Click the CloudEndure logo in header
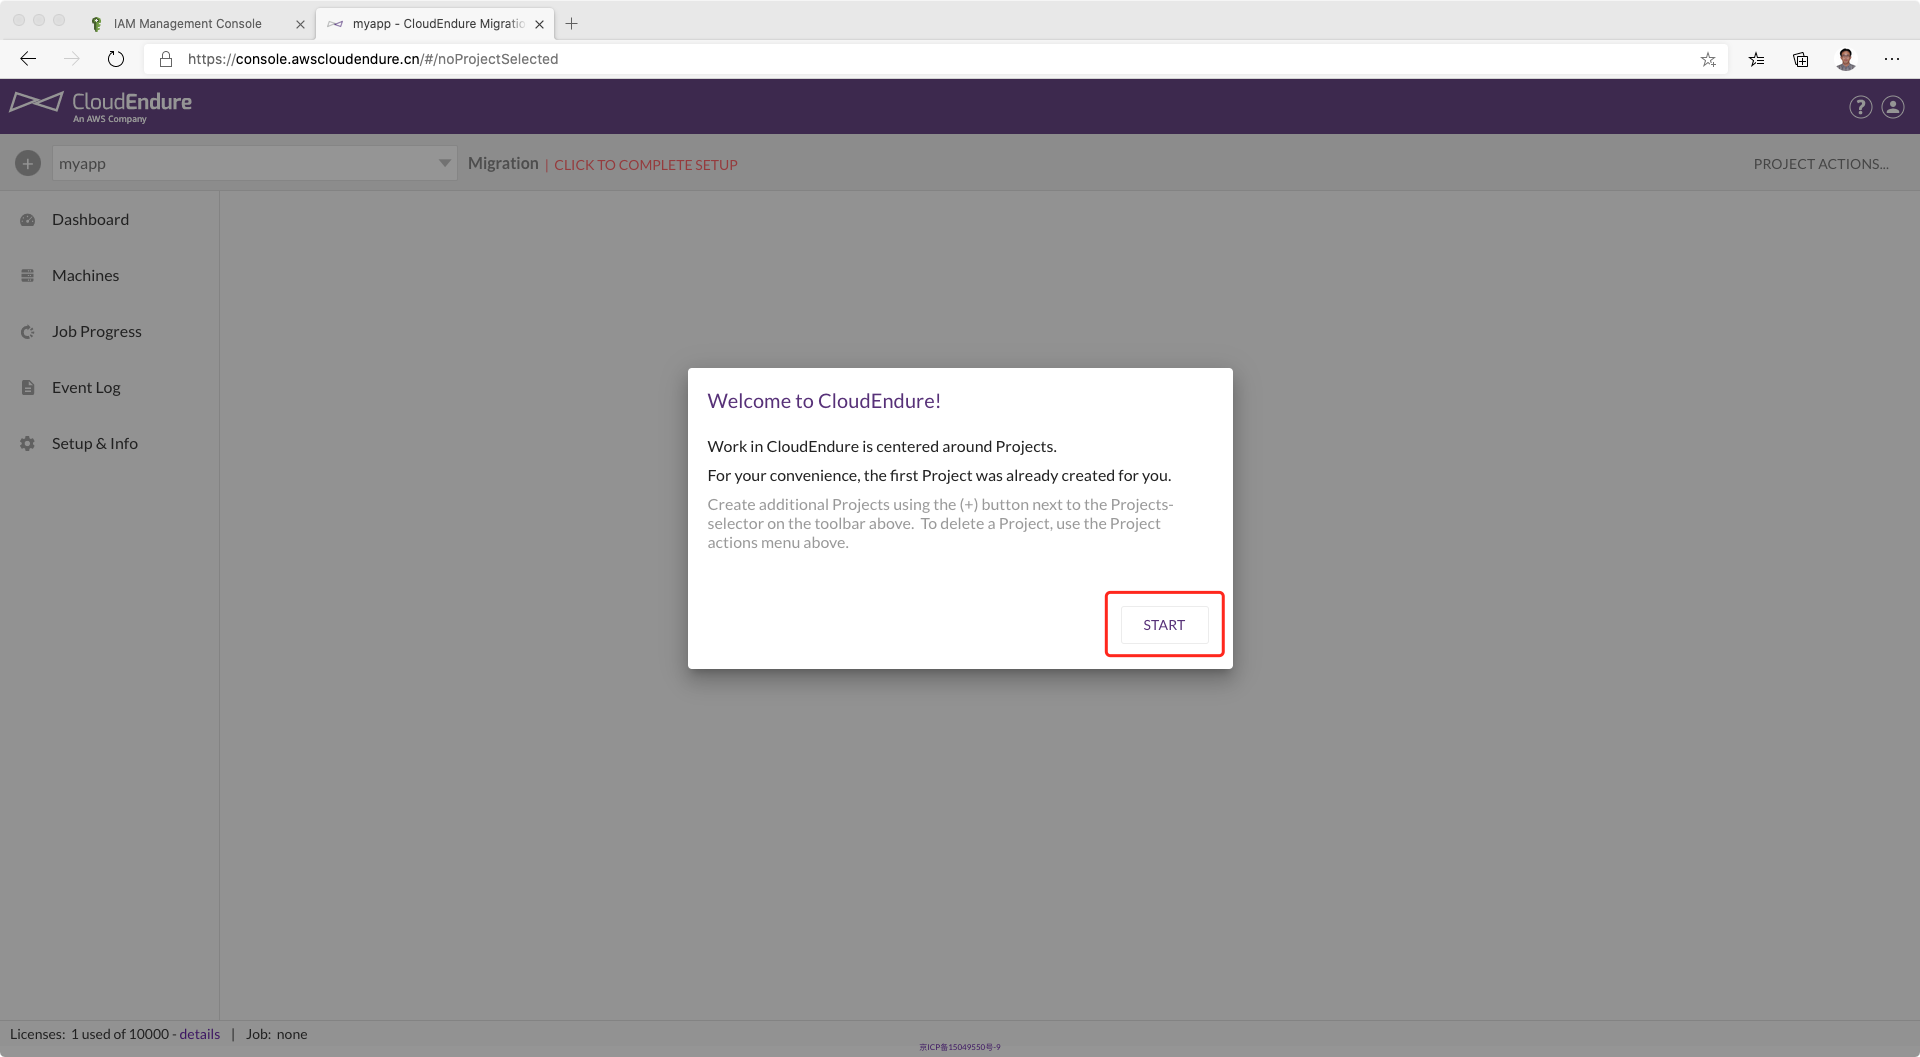Image resolution: width=1920 pixels, height=1057 pixels. (x=101, y=105)
